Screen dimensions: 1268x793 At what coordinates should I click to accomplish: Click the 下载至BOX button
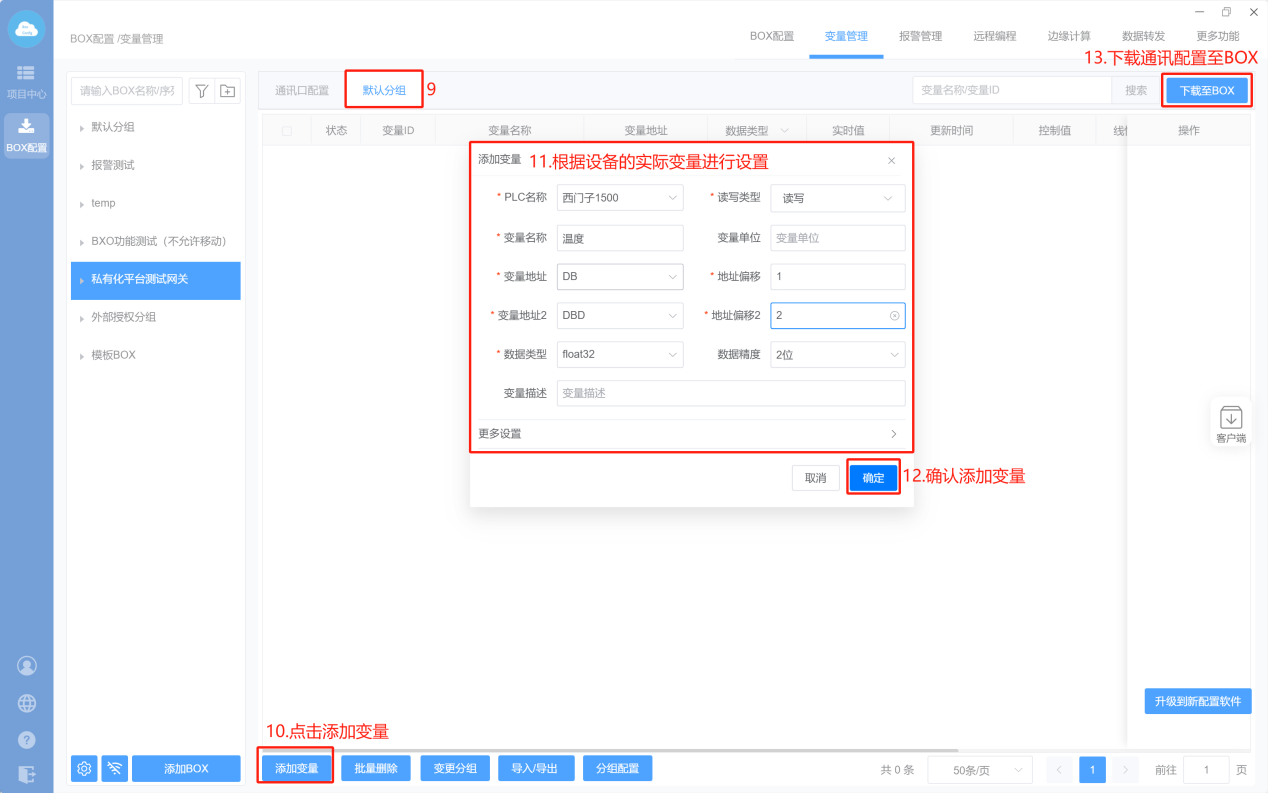pyautogui.click(x=1206, y=90)
